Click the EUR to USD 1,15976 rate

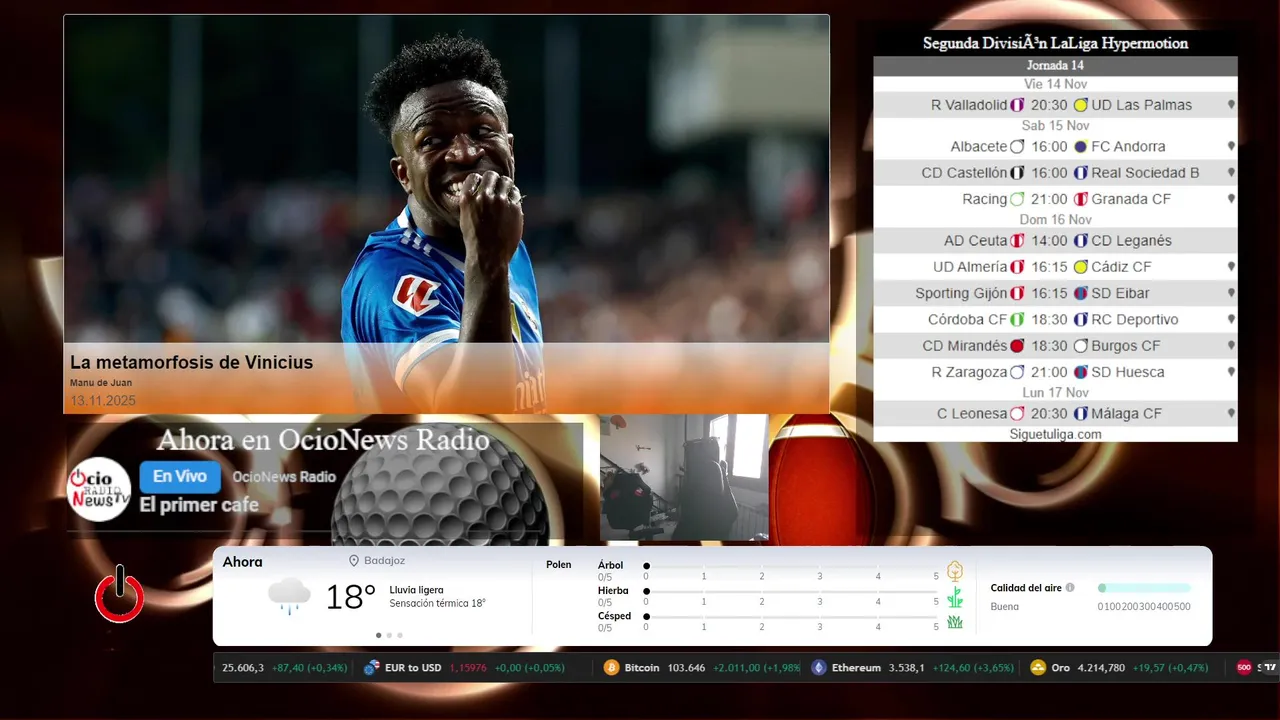pyautogui.click(x=467, y=668)
